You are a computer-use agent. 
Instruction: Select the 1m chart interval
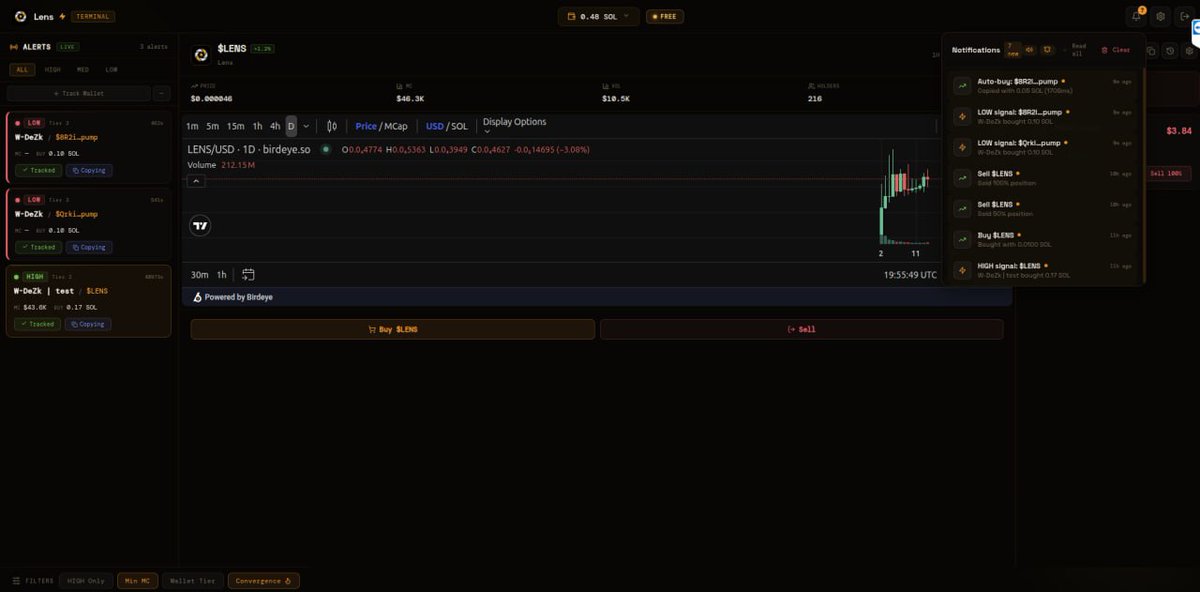[192, 126]
